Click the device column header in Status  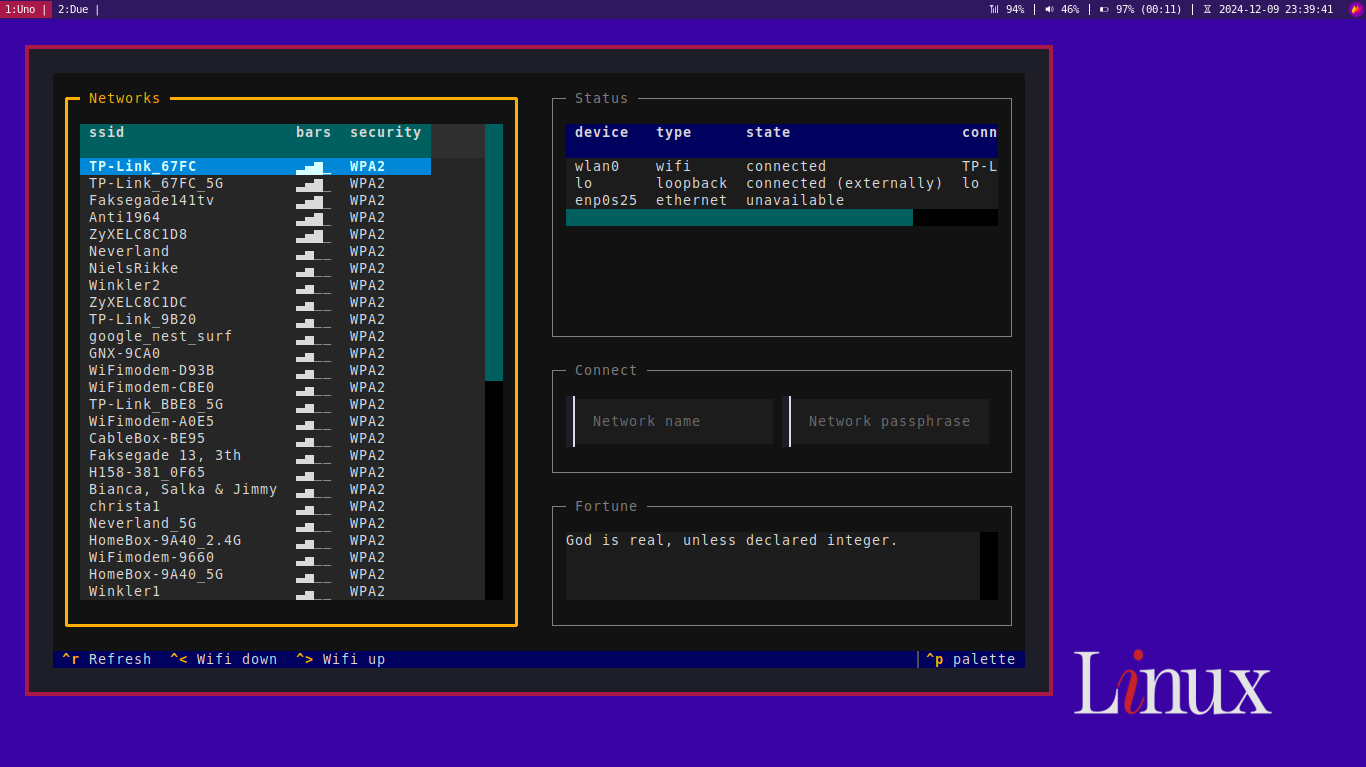[602, 132]
